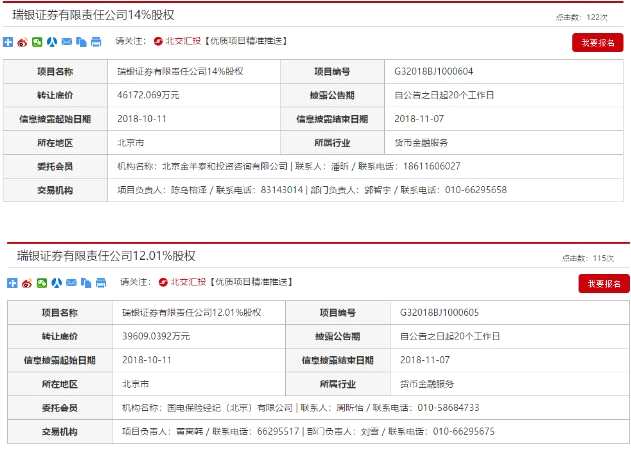Select end date 2018-11-07 in 12.01% listing
Screen dimensions: 631x454
[425, 360]
